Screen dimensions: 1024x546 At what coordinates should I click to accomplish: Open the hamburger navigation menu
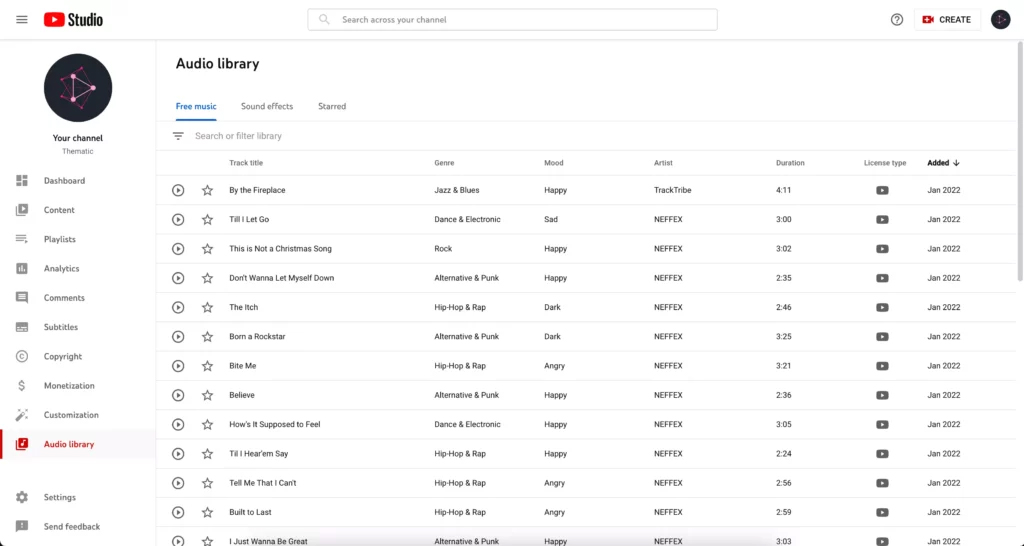pos(22,19)
